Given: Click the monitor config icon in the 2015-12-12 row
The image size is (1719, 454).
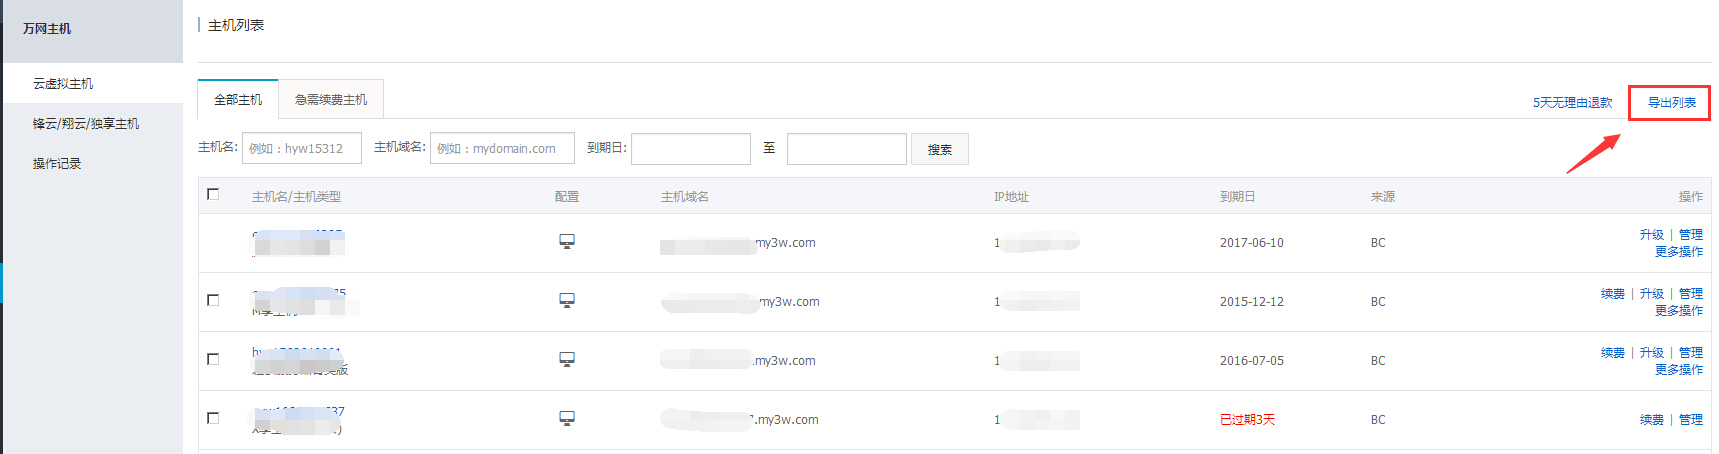Looking at the screenshot, I should click(567, 301).
